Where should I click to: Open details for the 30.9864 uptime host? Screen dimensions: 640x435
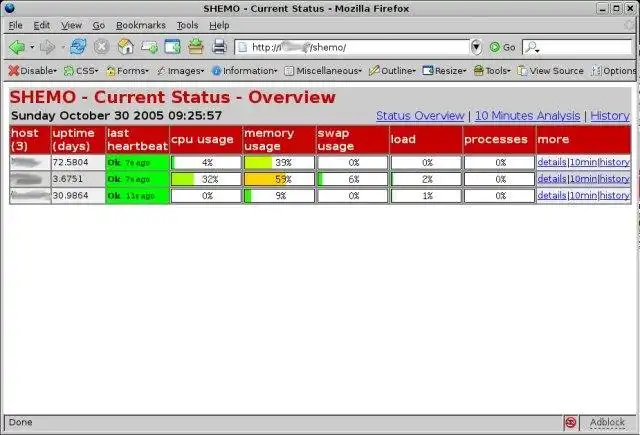(552, 196)
